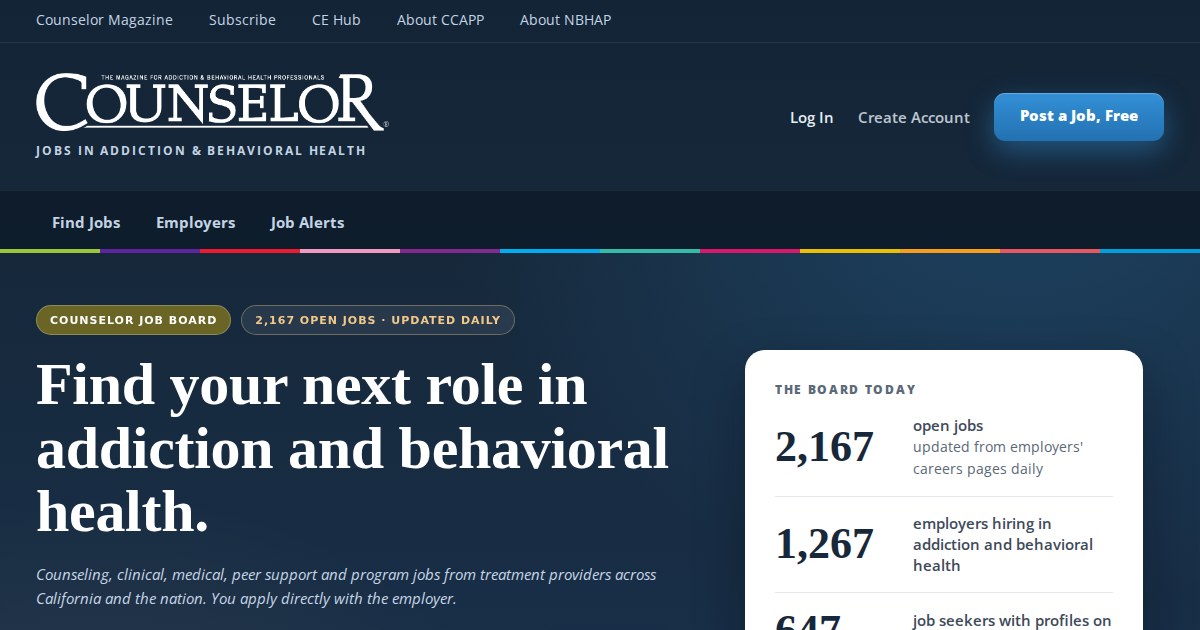The width and height of the screenshot is (1200, 630).
Task: Go to CE Hub
Action: coord(336,20)
